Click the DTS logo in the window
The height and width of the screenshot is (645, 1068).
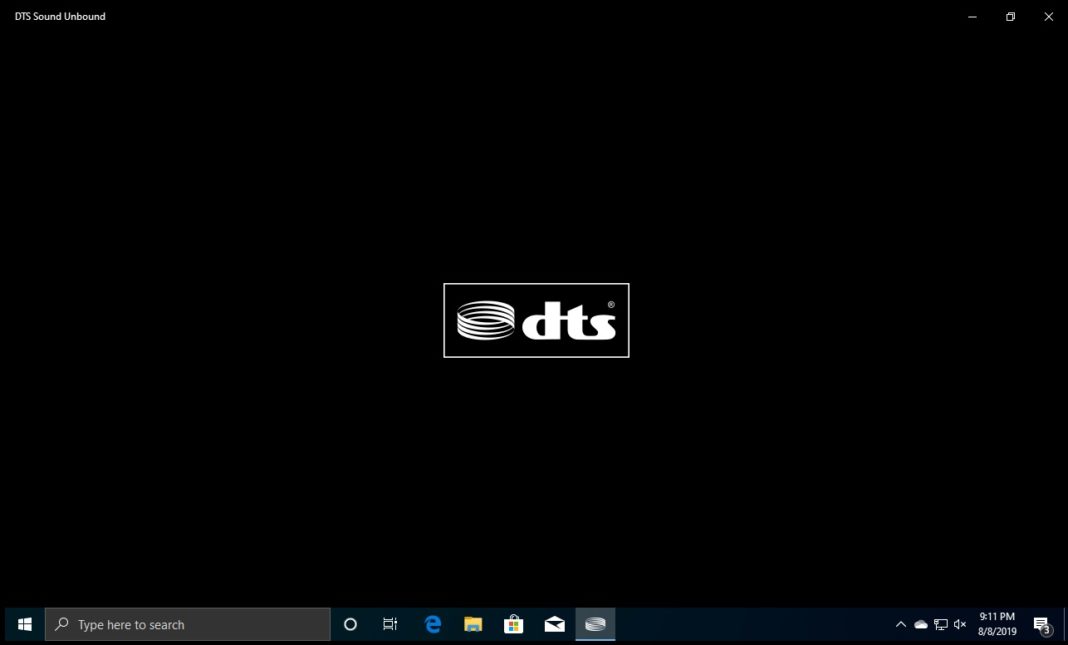[x=535, y=319]
